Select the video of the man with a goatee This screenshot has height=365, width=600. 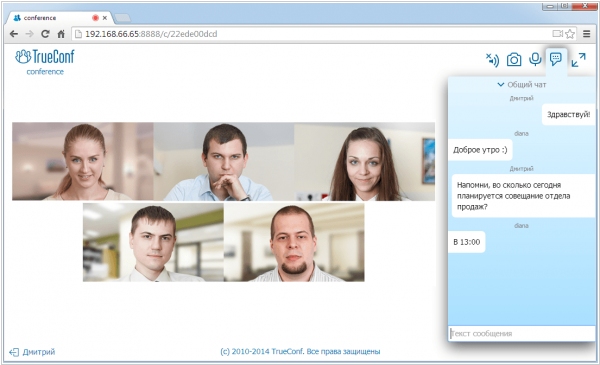[x=294, y=243]
